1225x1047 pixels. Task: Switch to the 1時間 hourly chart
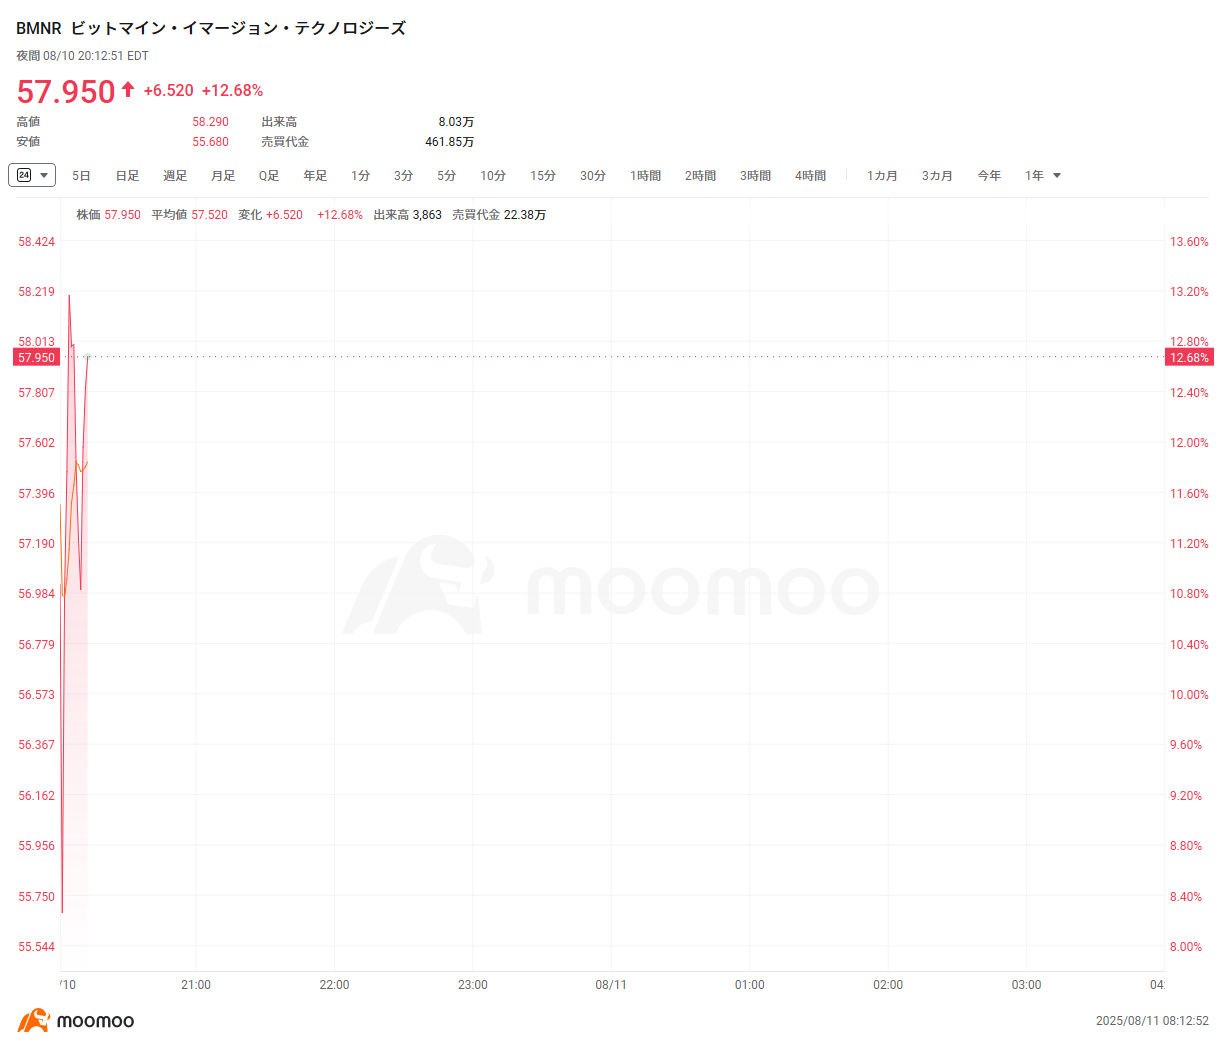(646, 175)
